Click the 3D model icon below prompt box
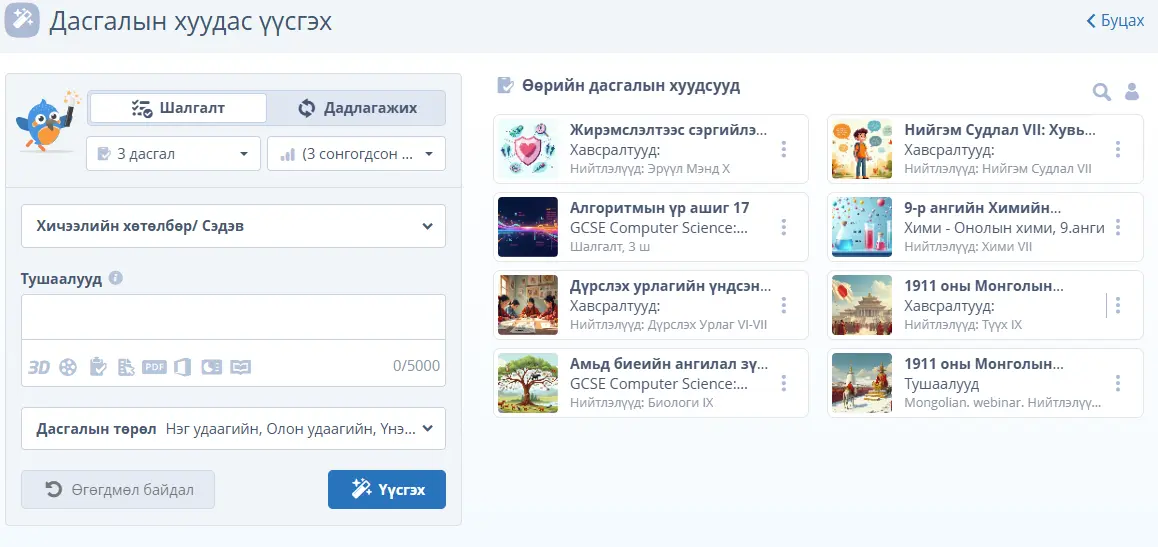This screenshot has height=547, width=1158. (39, 367)
